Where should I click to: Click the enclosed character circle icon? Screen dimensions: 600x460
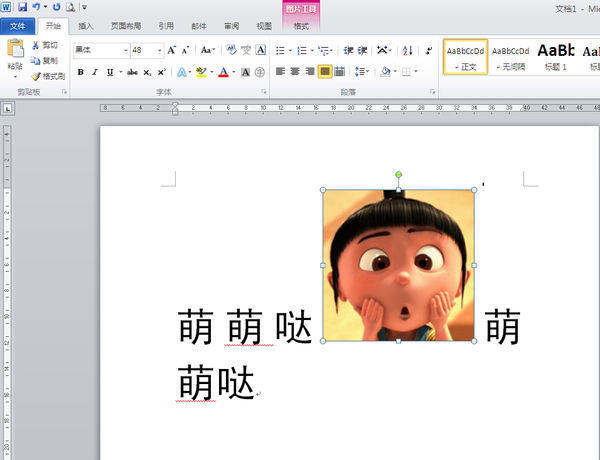[x=260, y=72]
